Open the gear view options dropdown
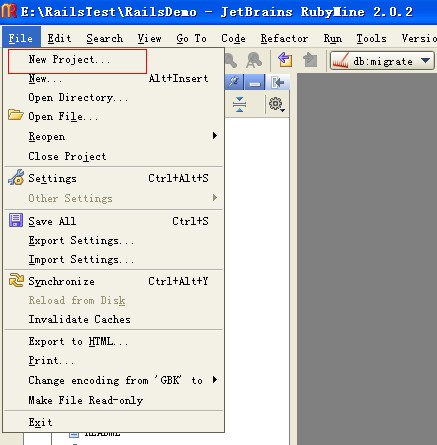Screen dimensions: 437x445 (277, 104)
